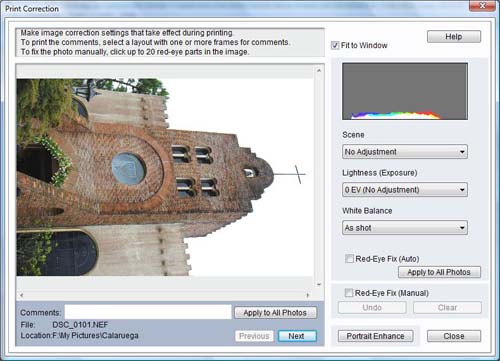500x361 pixels.
Task: Open the White Balance dropdown
Action: [x=405, y=228]
